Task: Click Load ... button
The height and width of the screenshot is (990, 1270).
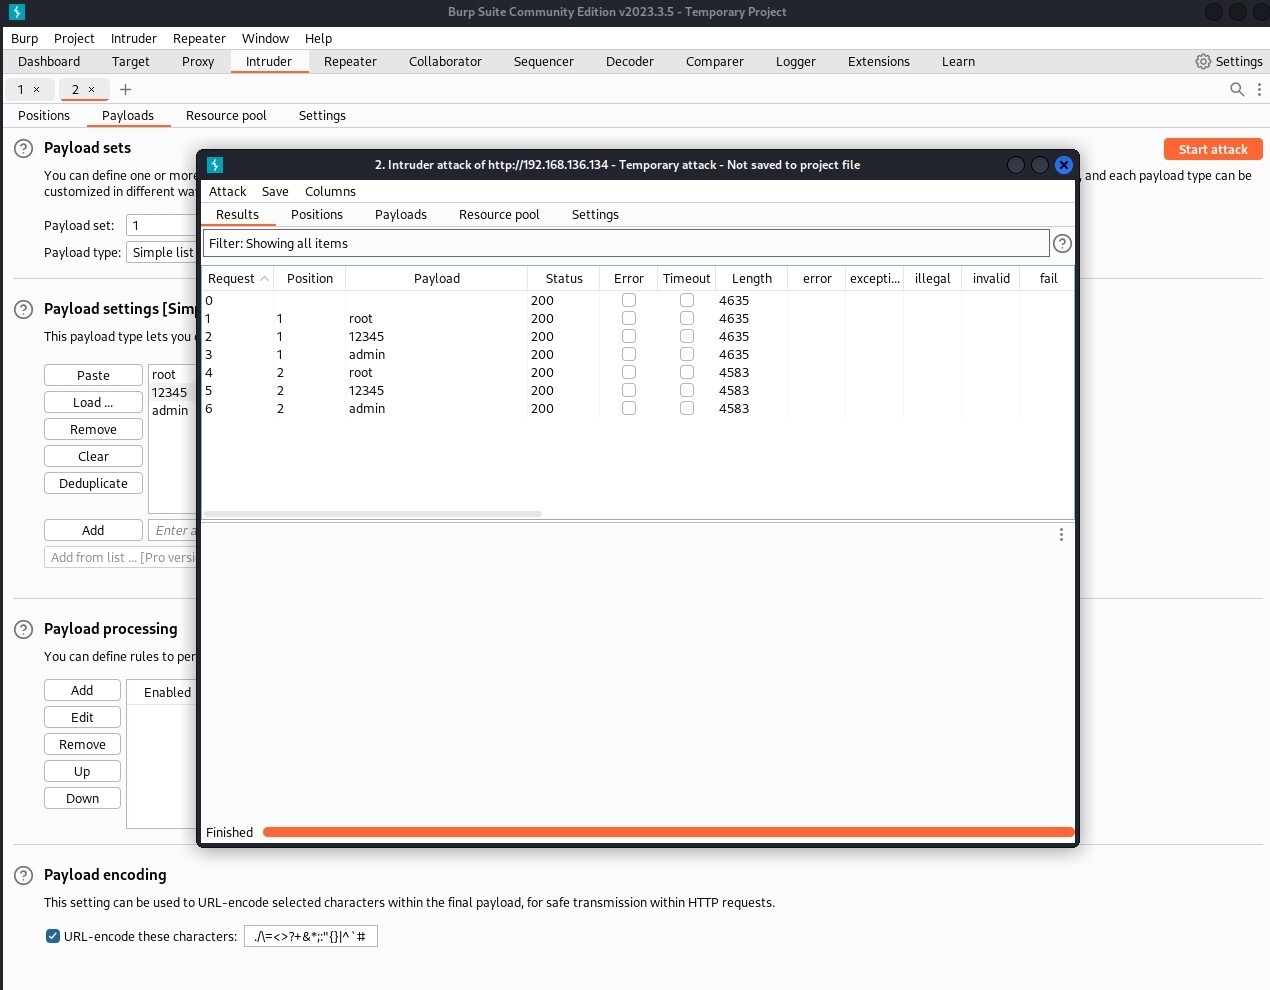Action: [x=93, y=403]
